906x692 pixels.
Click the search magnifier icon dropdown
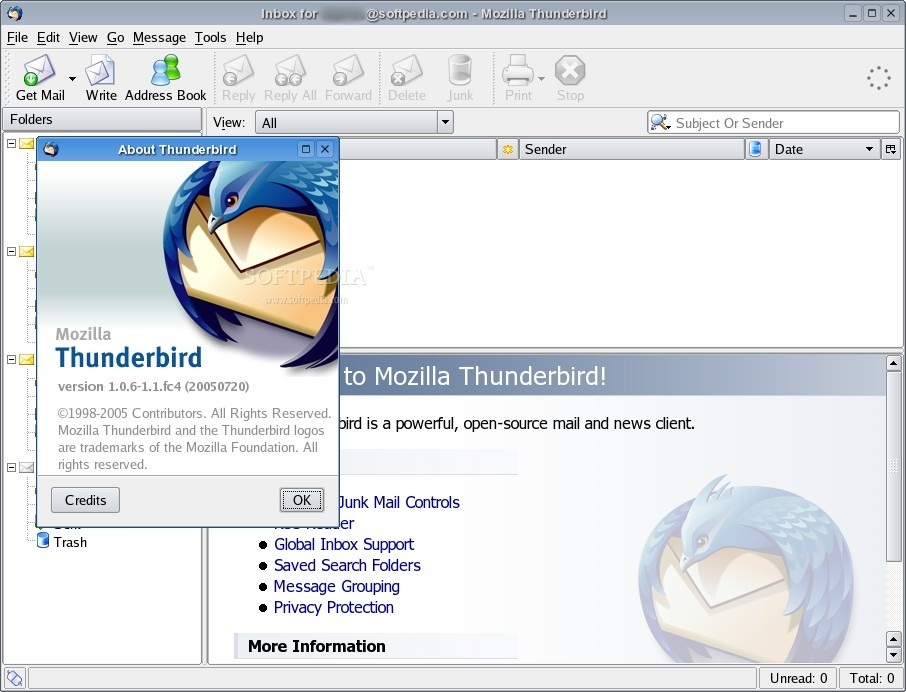point(660,122)
